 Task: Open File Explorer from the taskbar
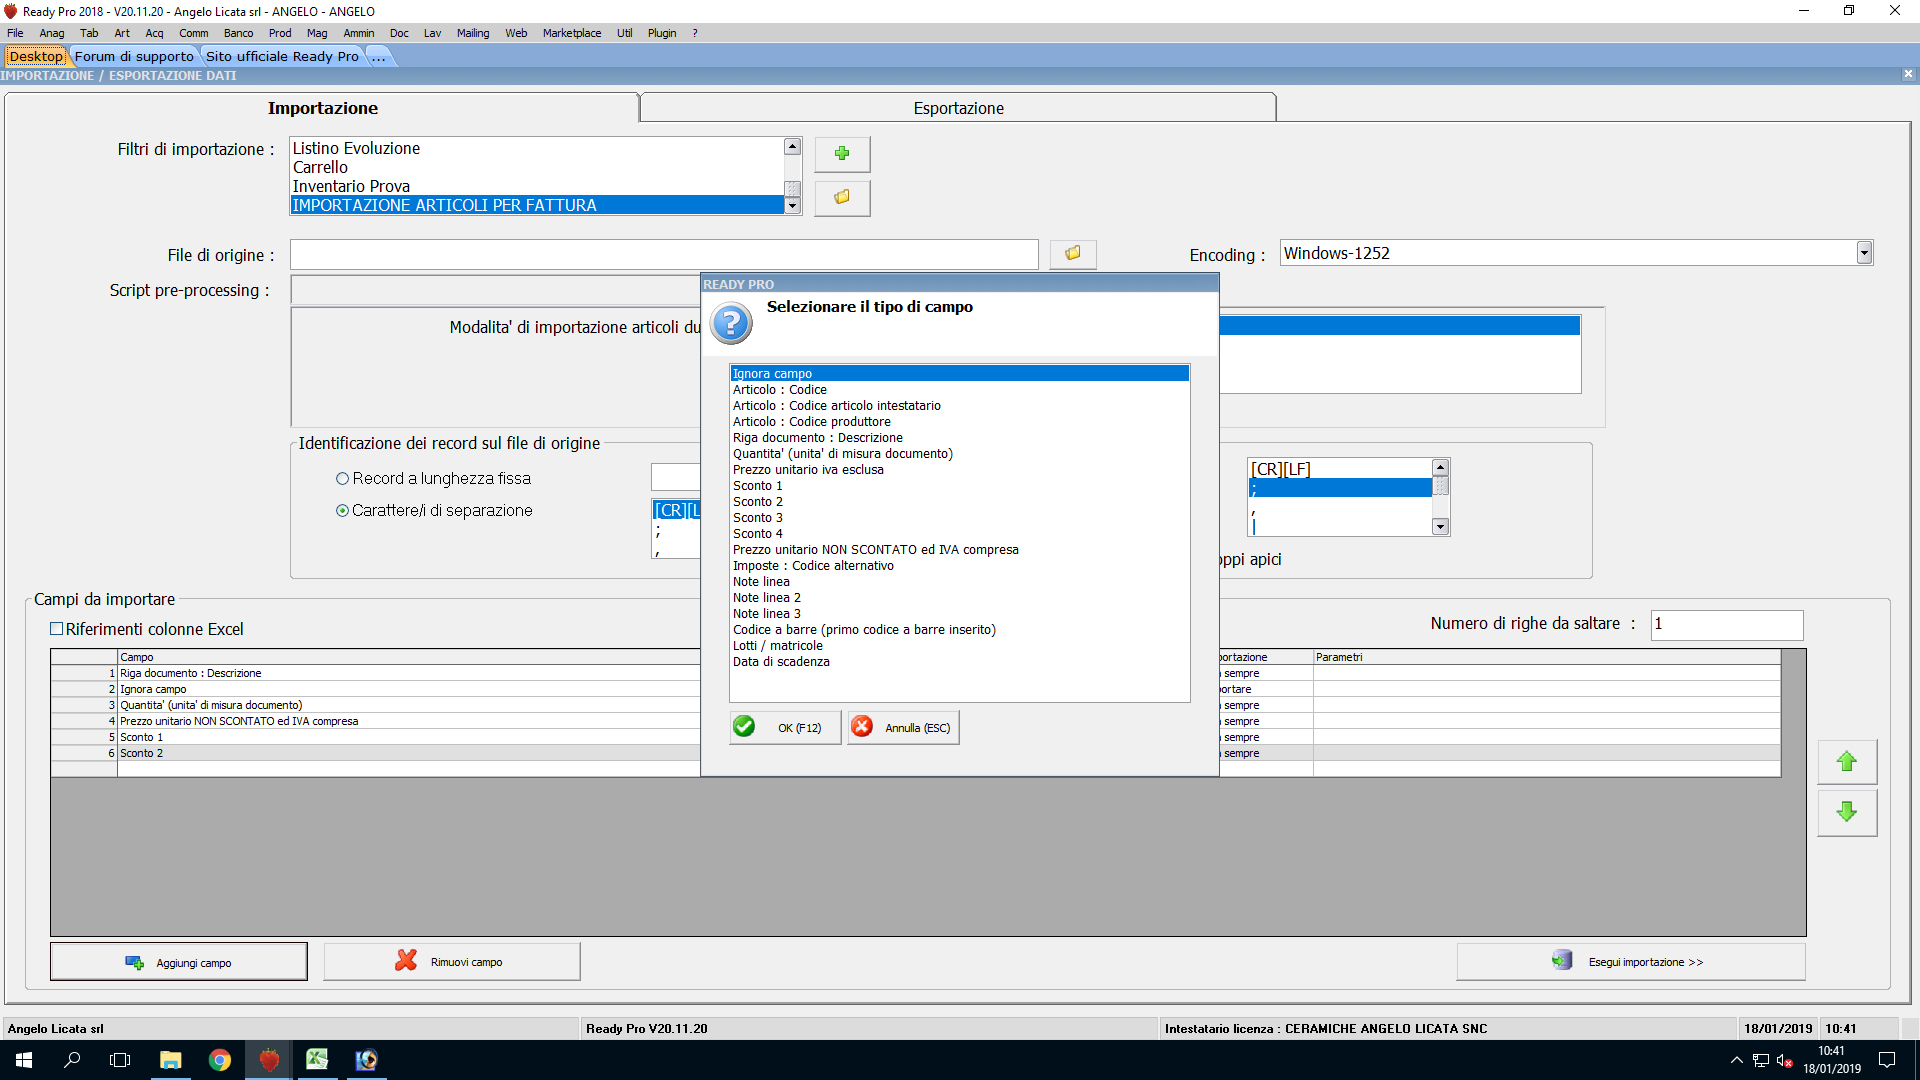click(x=171, y=1060)
